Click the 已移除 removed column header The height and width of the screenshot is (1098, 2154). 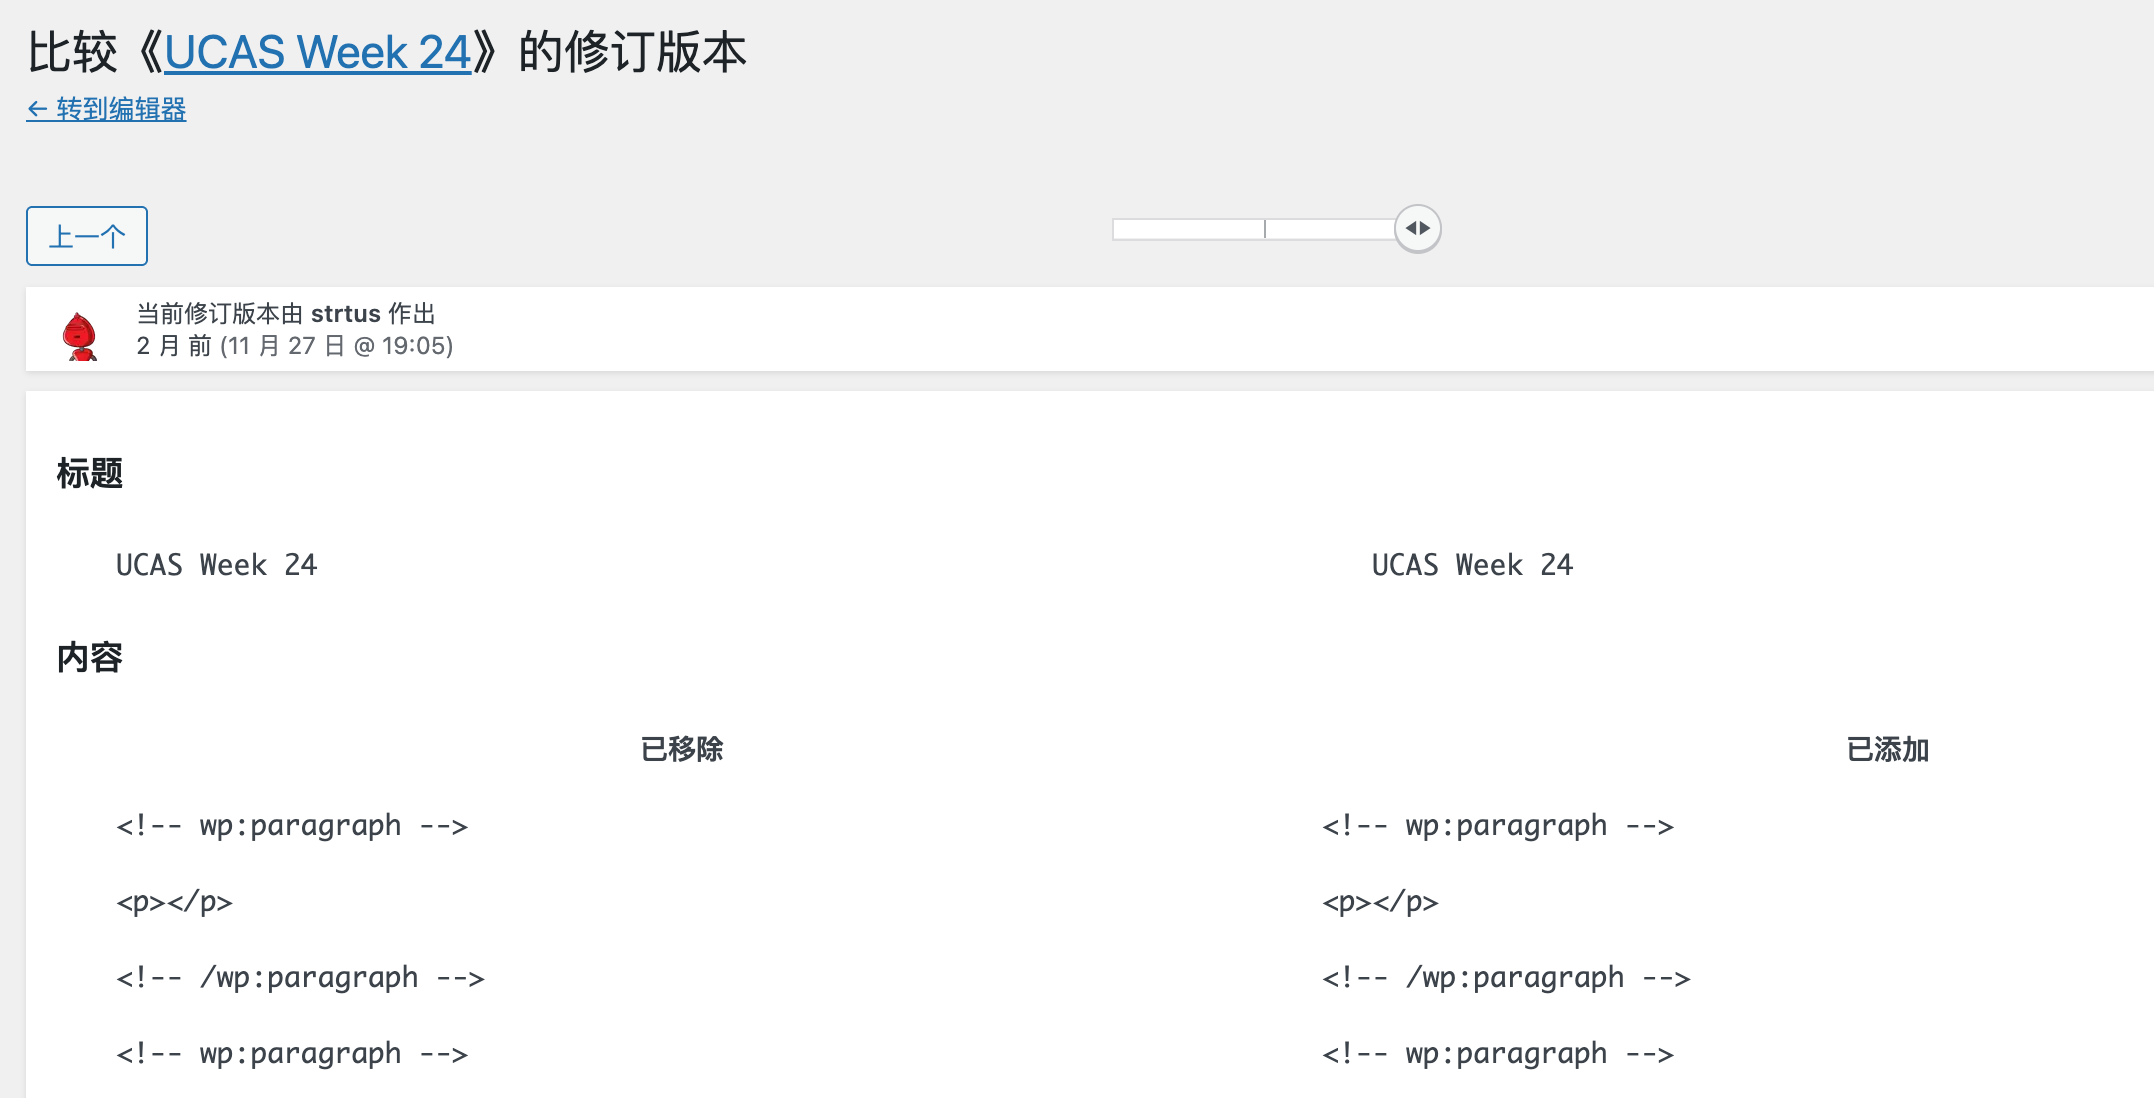pos(681,749)
